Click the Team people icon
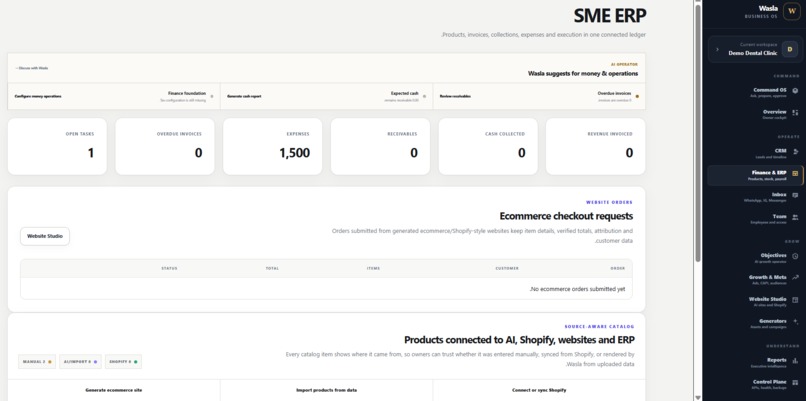The width and height of the screenshot is (806, 401). [795, 217]
